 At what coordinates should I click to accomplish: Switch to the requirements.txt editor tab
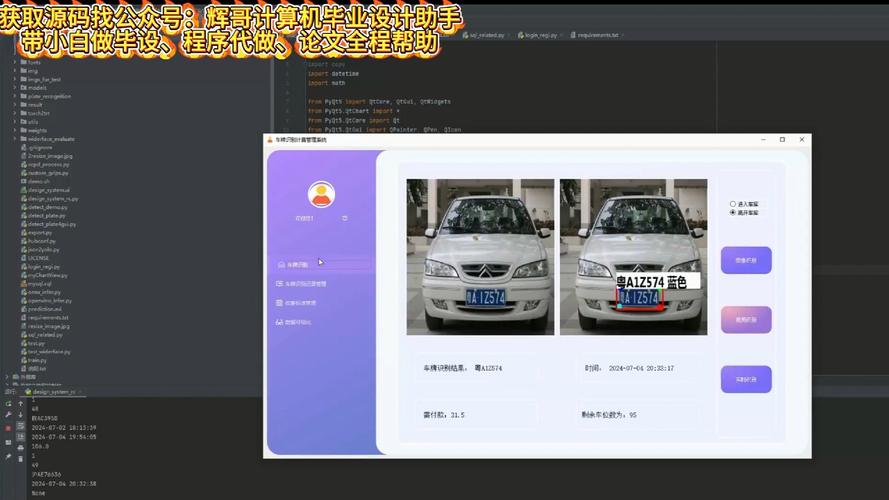[596, 35]
